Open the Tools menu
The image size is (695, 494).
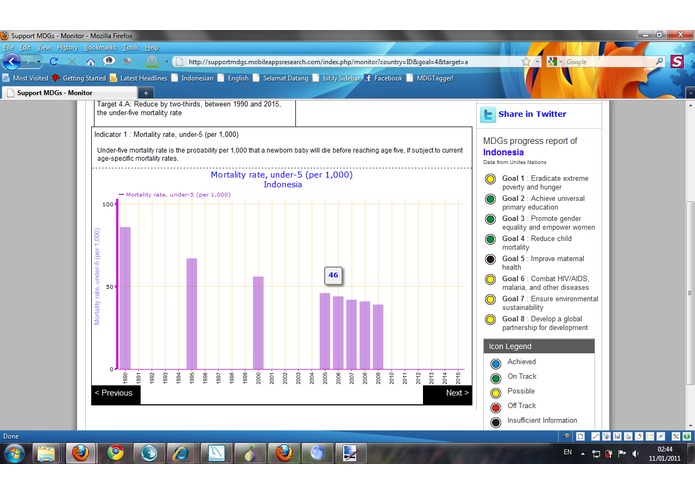(131, 47)
